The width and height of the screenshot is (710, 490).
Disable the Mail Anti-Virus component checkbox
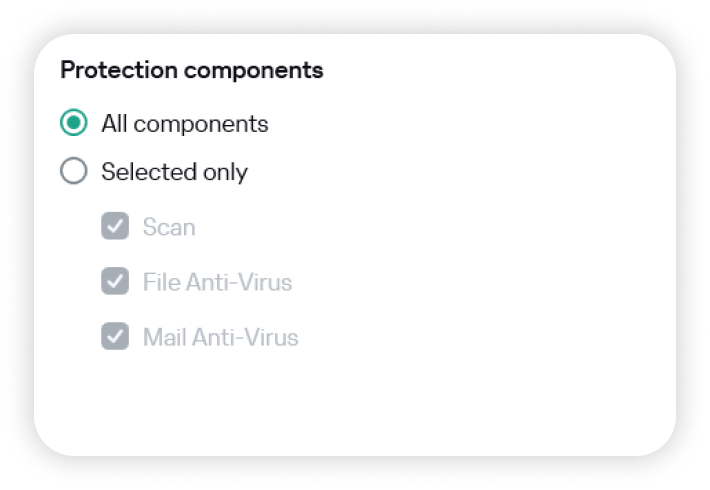pos(115,337)
